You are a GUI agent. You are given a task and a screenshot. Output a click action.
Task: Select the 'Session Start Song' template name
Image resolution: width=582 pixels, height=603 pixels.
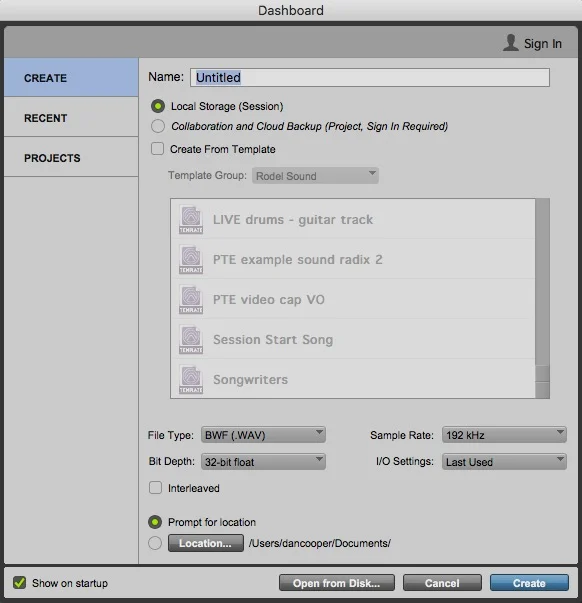[x=273, y=340]
